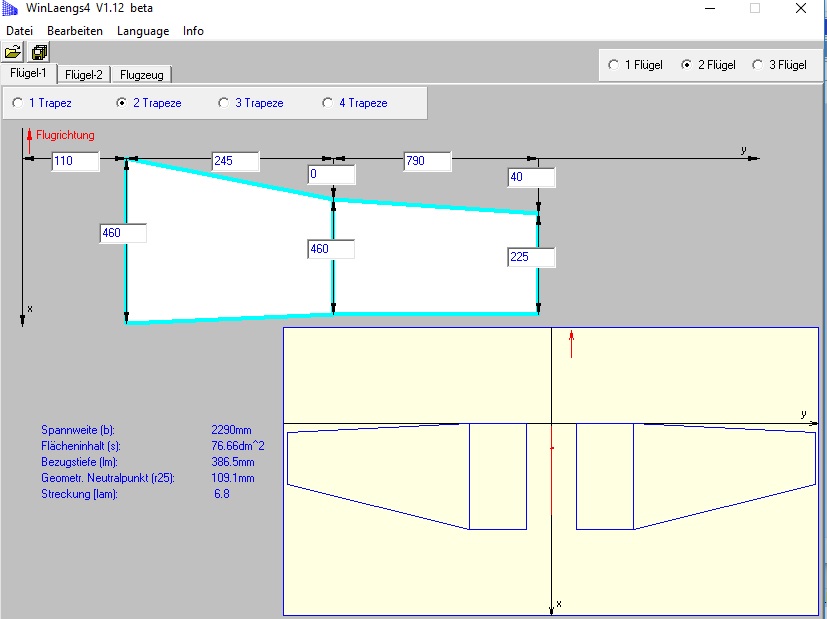Click the sweep offset field showing 40
The image size is (827, 619).
pyautogui.click(x=531, y=177)
